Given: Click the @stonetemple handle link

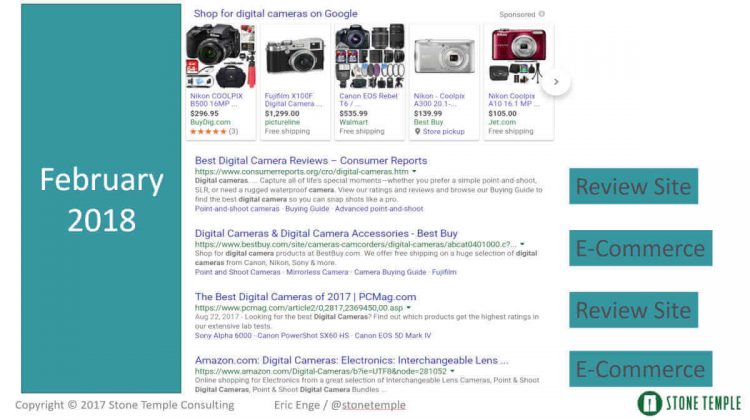Looking at the screenshot, I should [368, 405].
